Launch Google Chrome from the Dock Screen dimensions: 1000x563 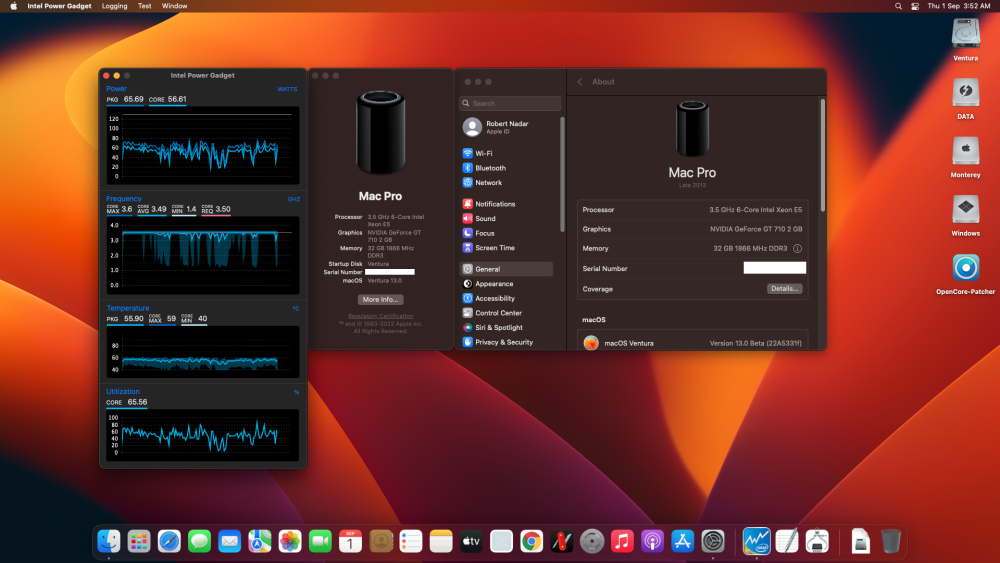(x=531, y=541)
